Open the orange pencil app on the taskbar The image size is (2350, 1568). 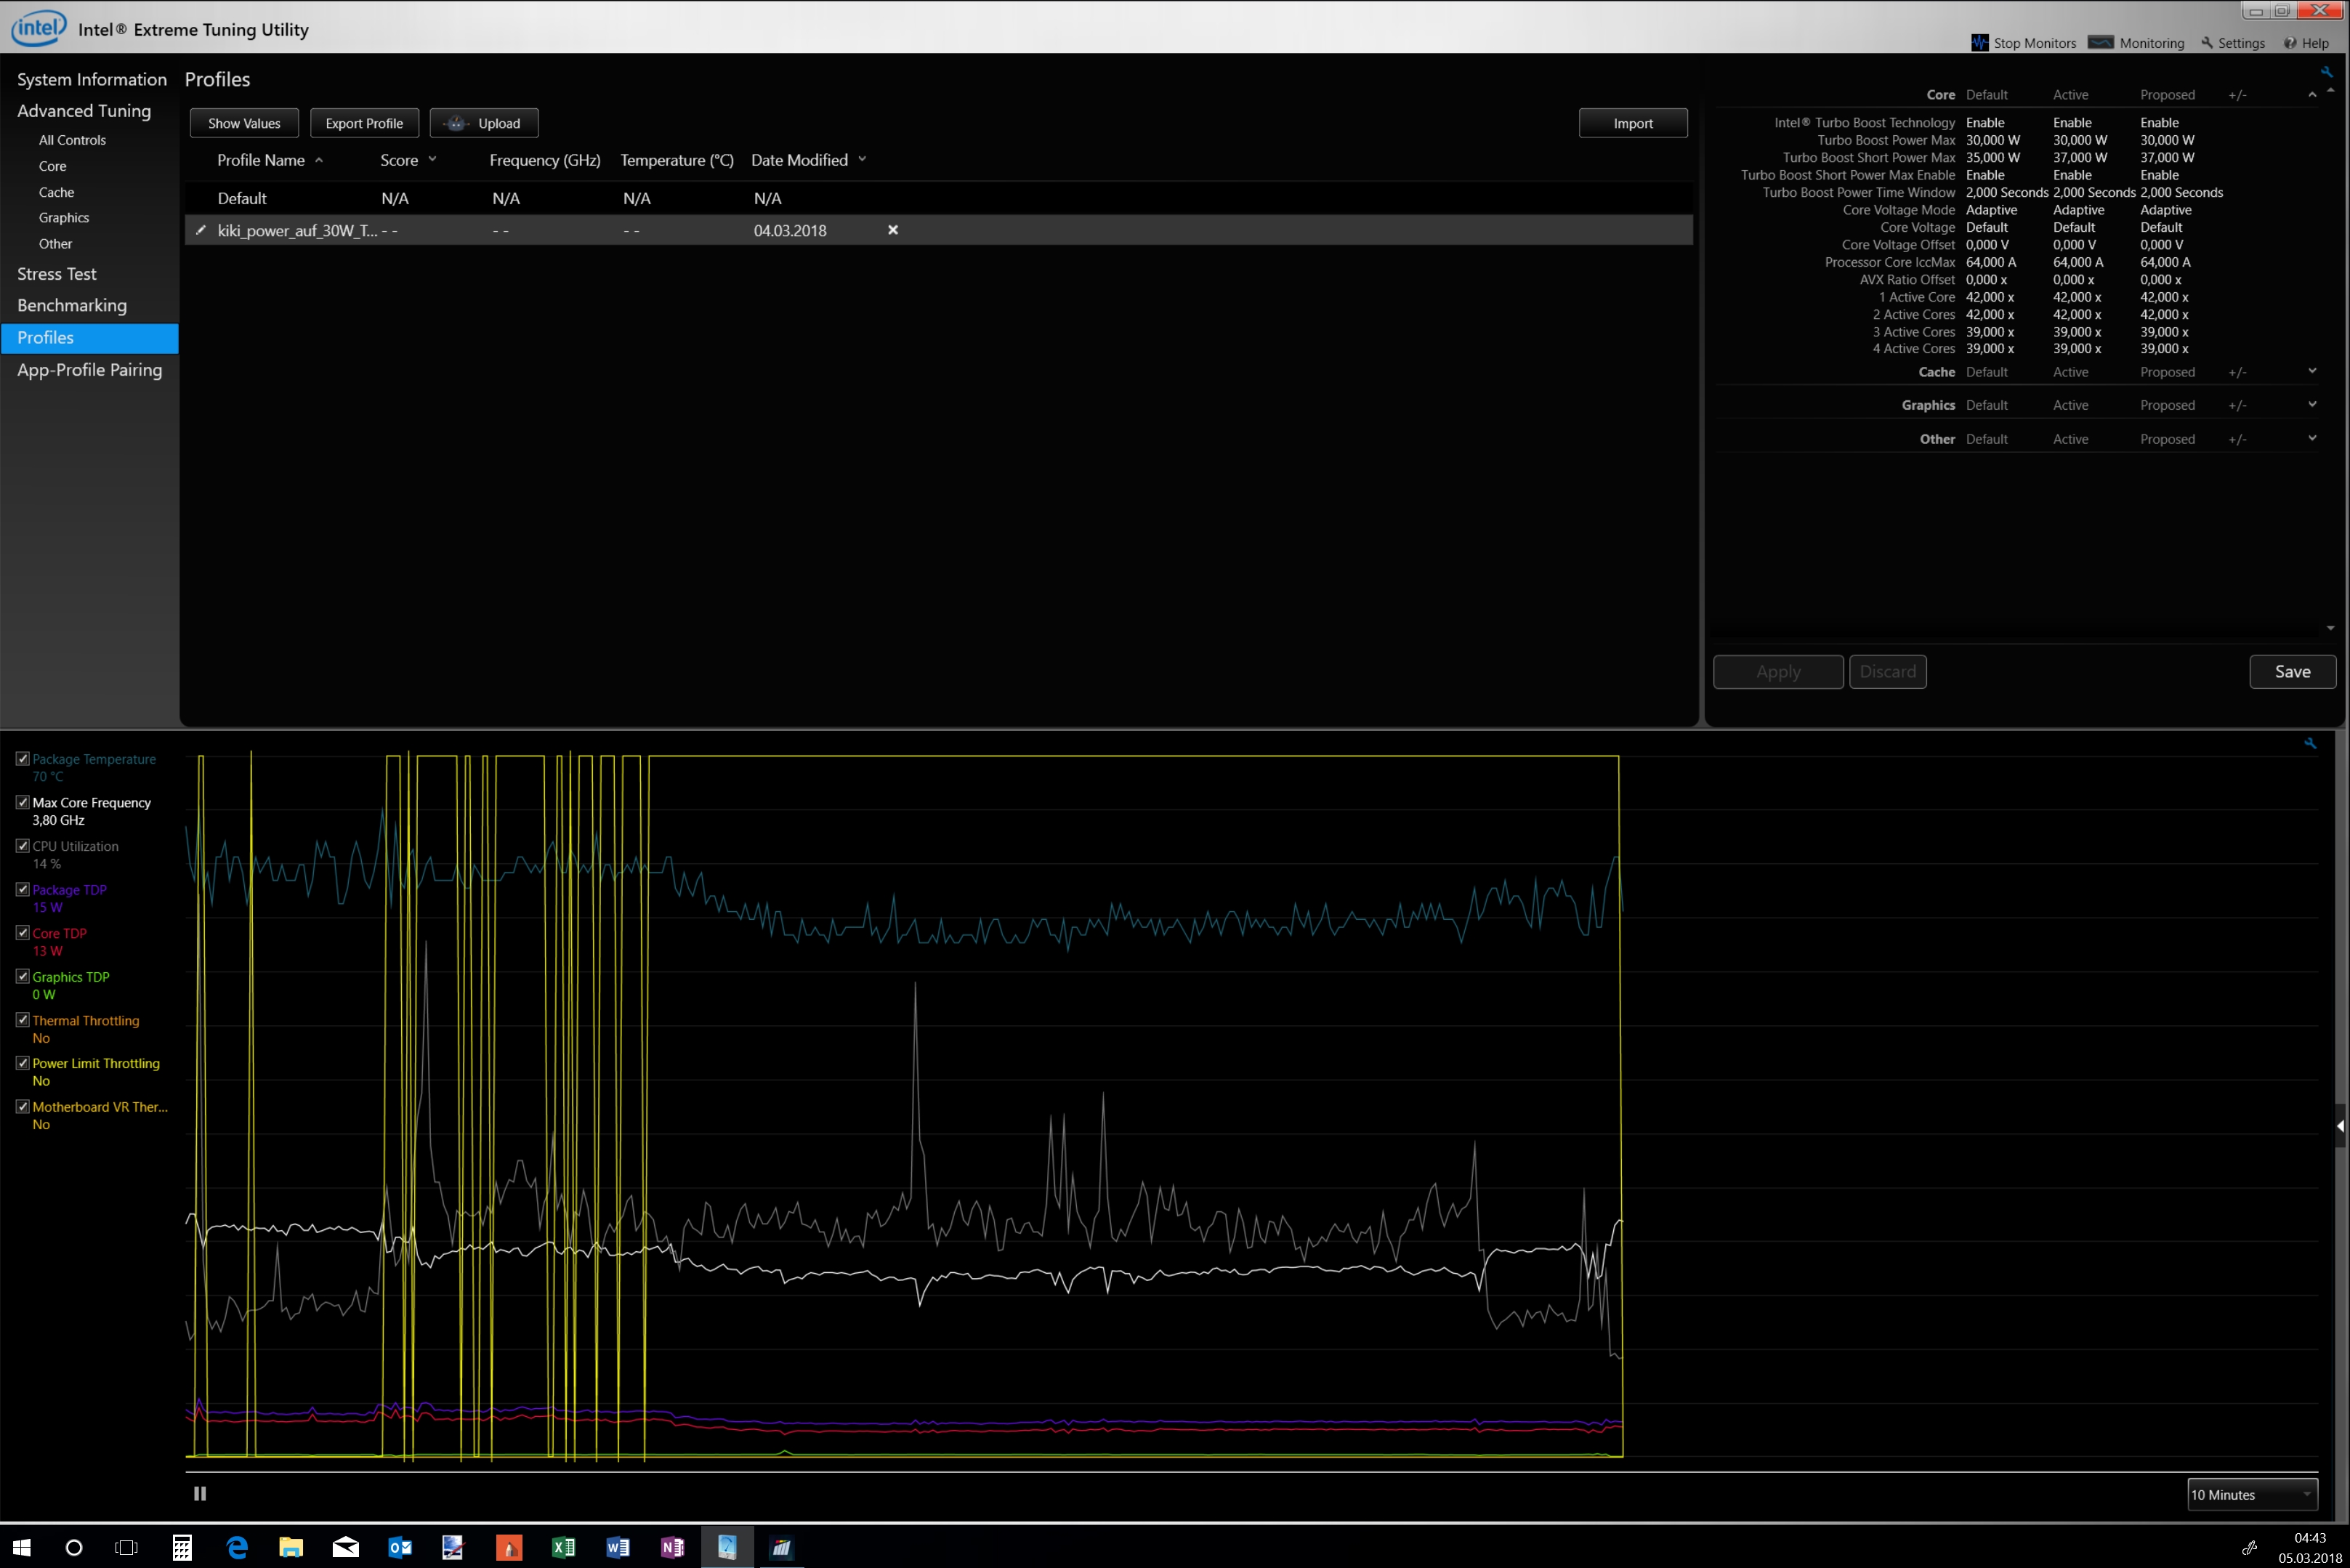[x=509, y=1547]
